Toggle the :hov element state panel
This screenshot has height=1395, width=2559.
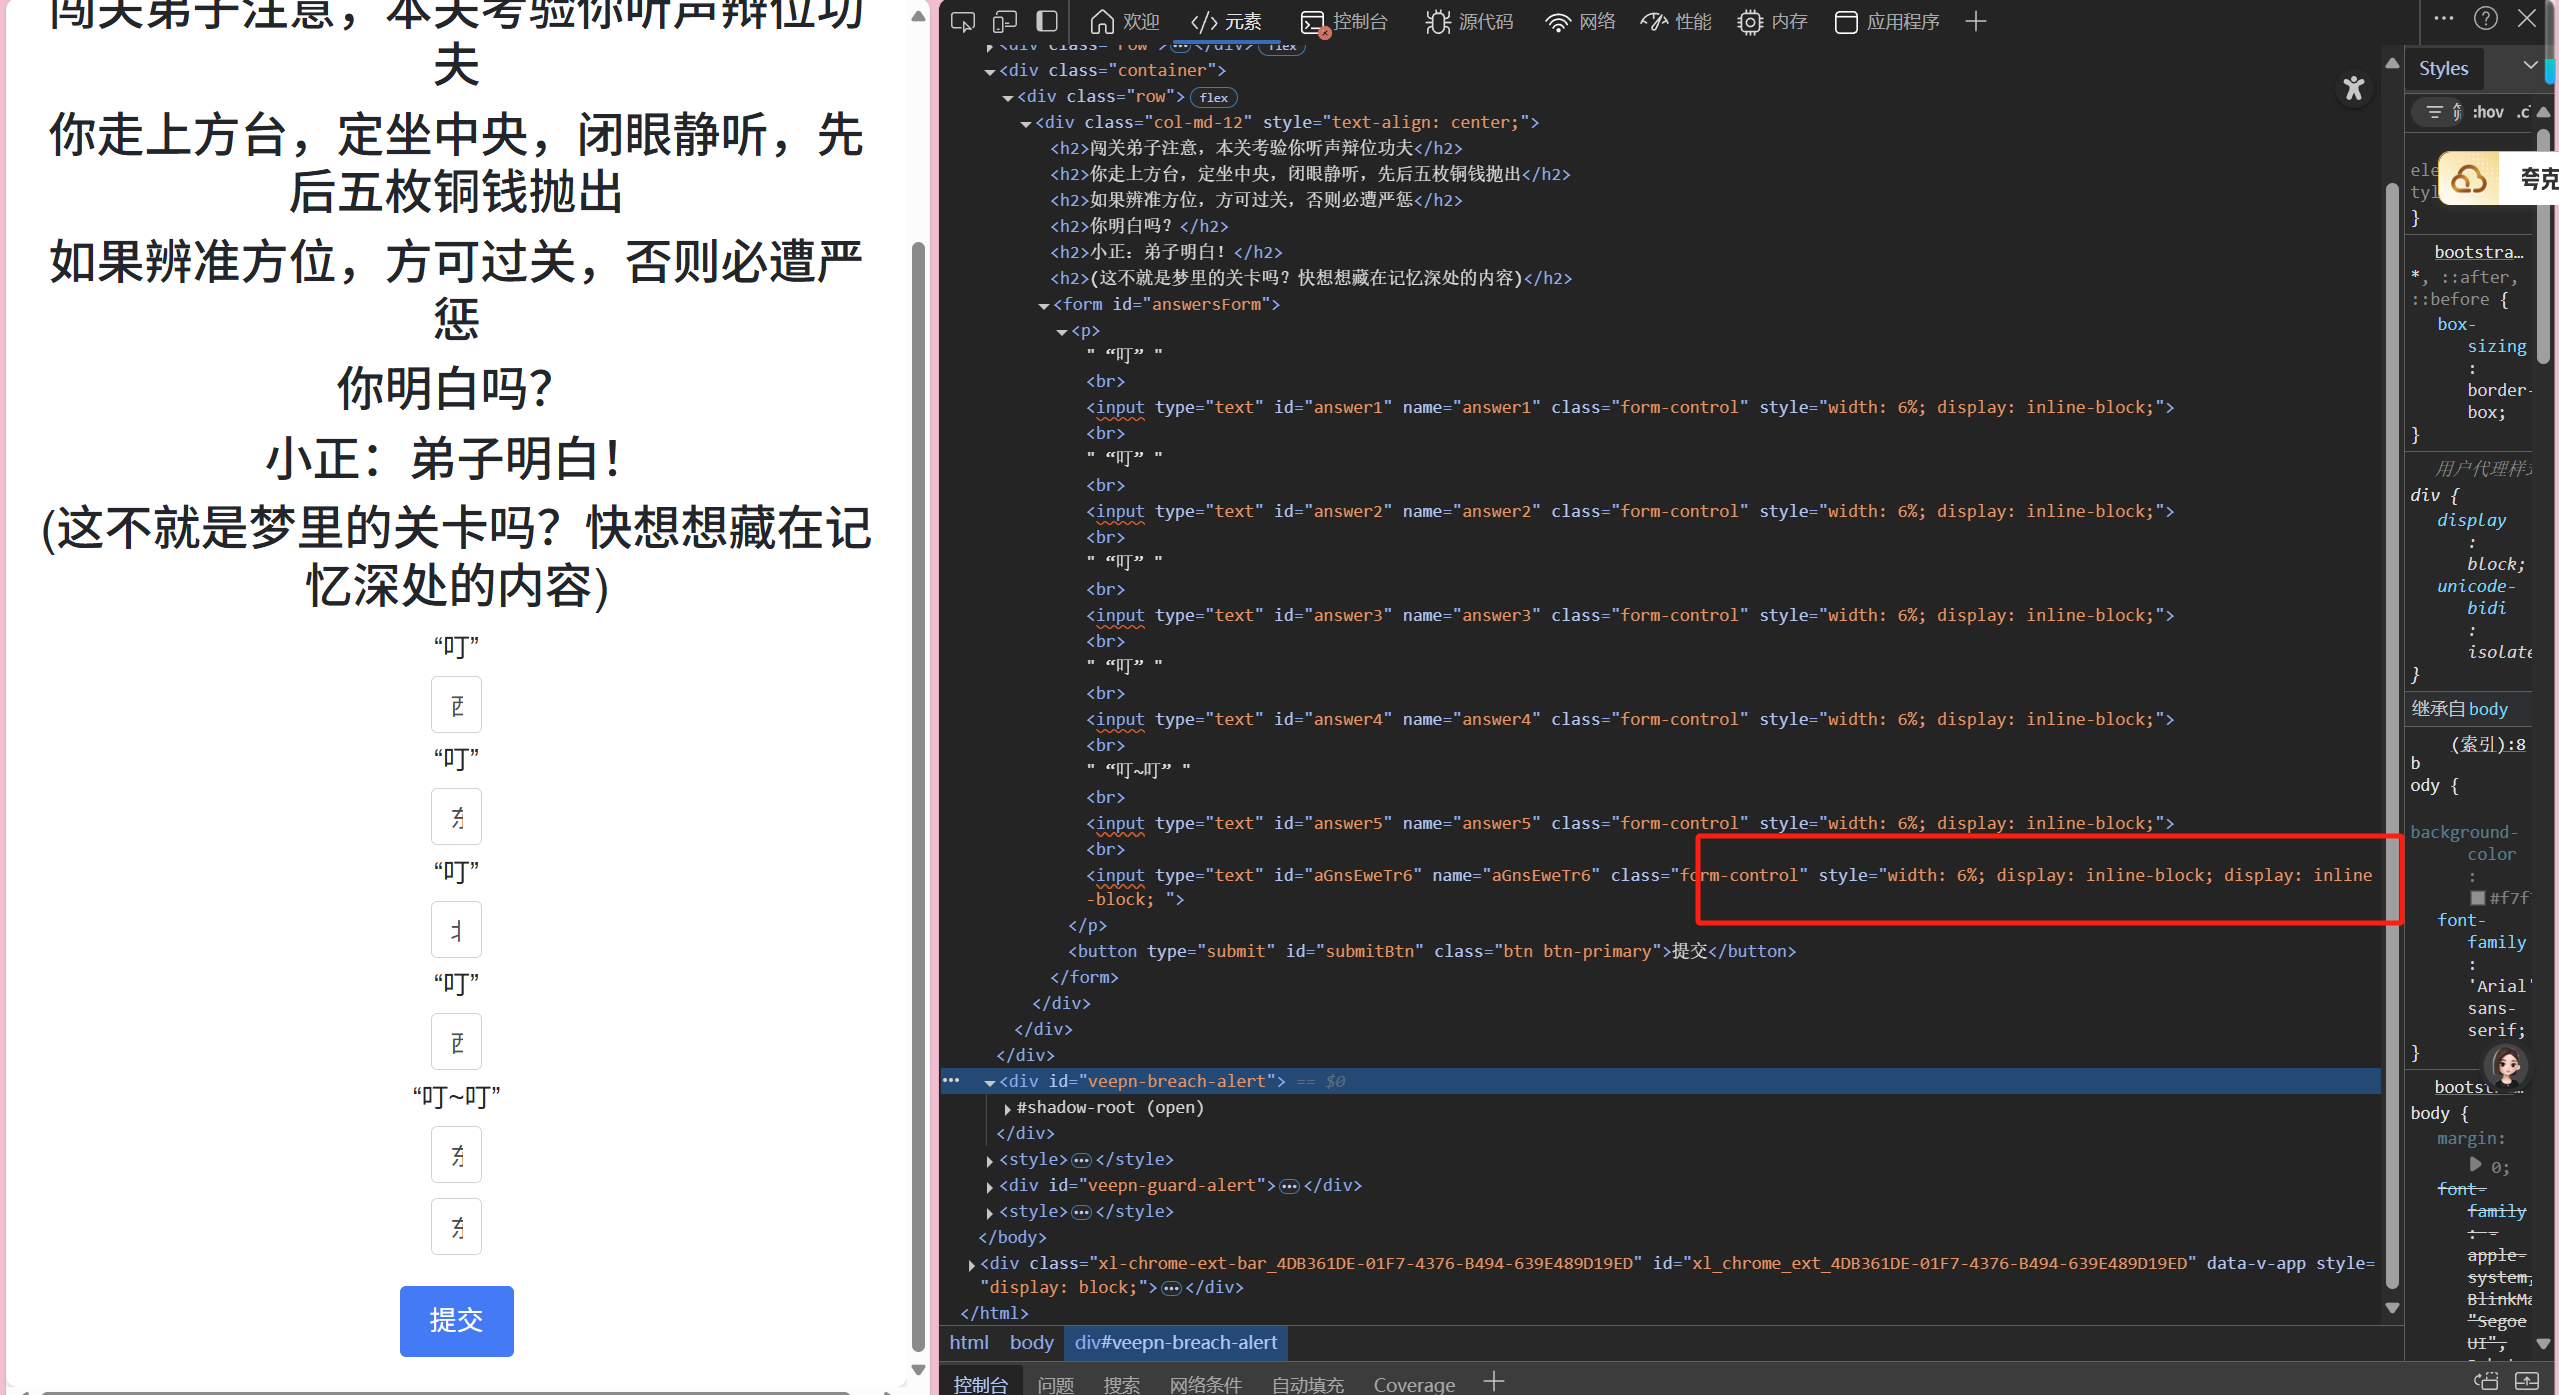[2487, 112]
